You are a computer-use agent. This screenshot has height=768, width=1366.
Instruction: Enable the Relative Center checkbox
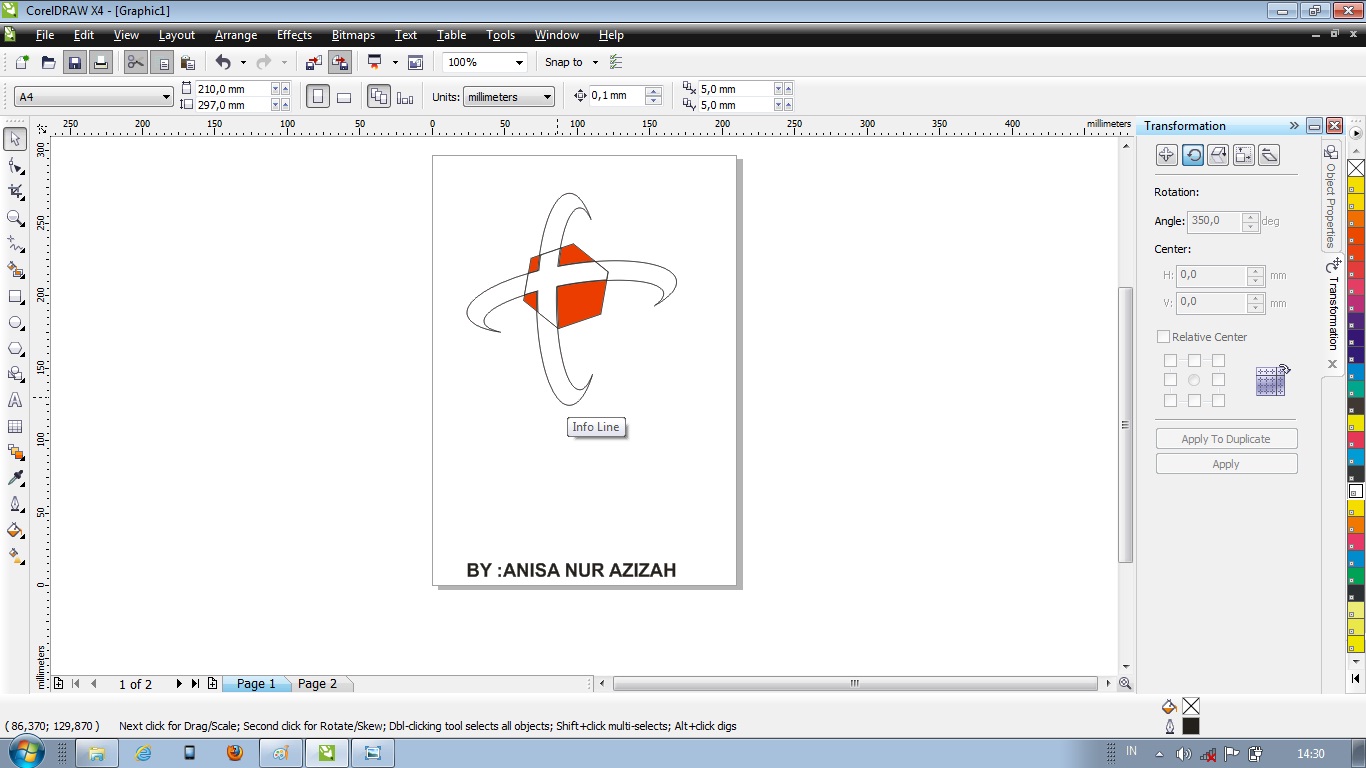(1163, 337)
